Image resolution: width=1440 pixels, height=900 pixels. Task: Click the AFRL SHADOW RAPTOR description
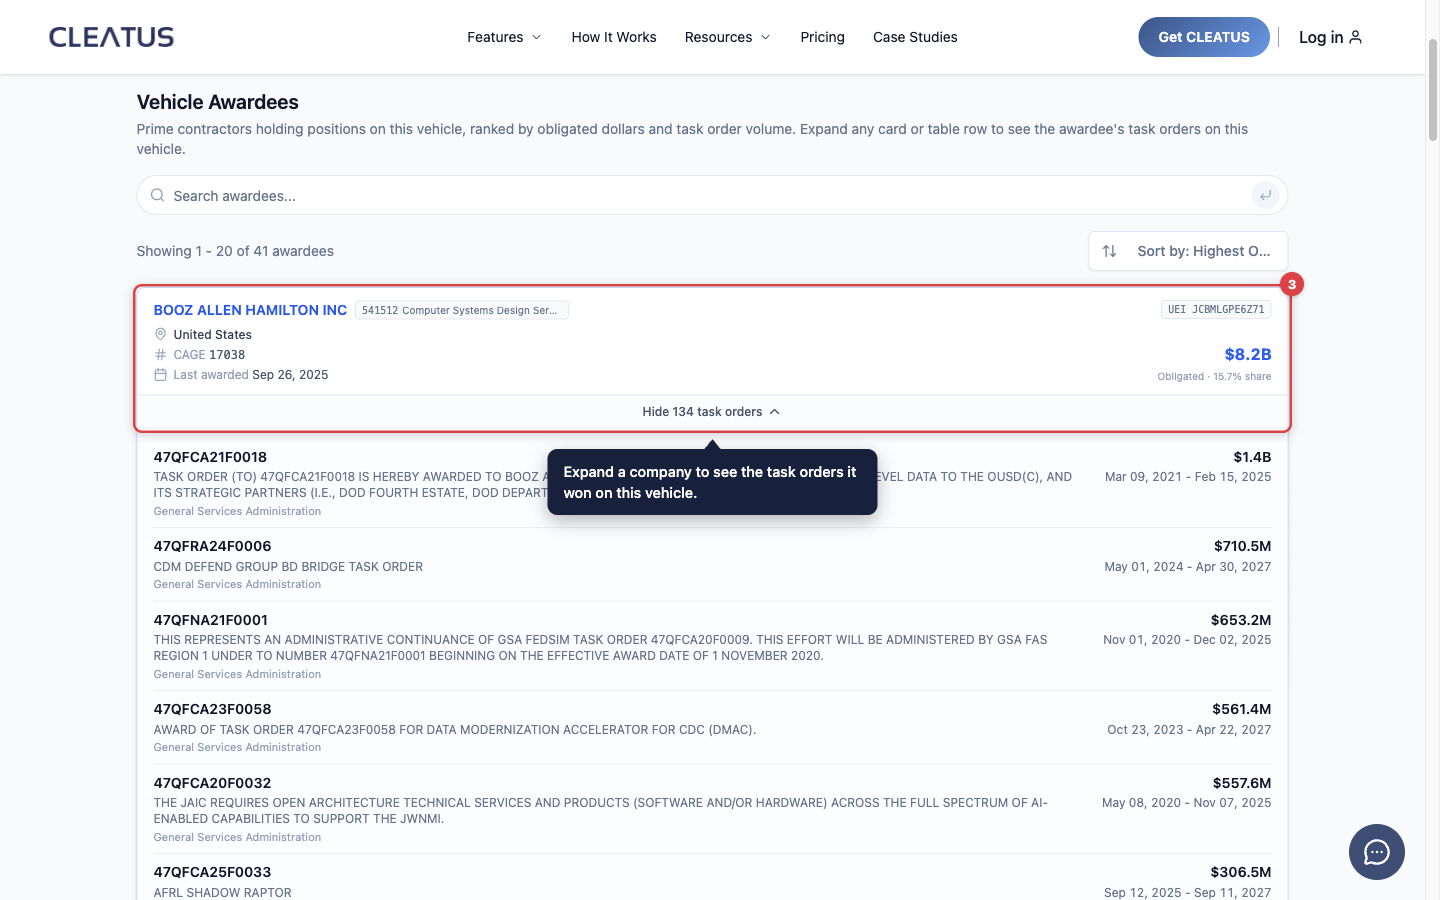coord(223,893)
